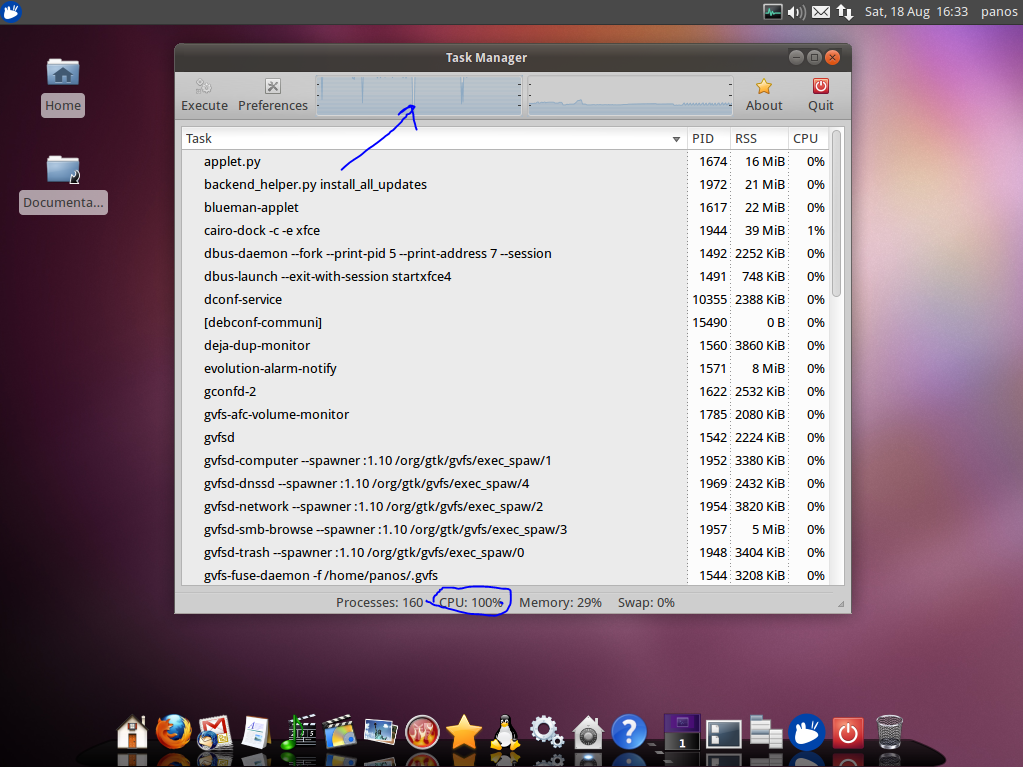Launch Firefox from the dock

click(173, 732)
